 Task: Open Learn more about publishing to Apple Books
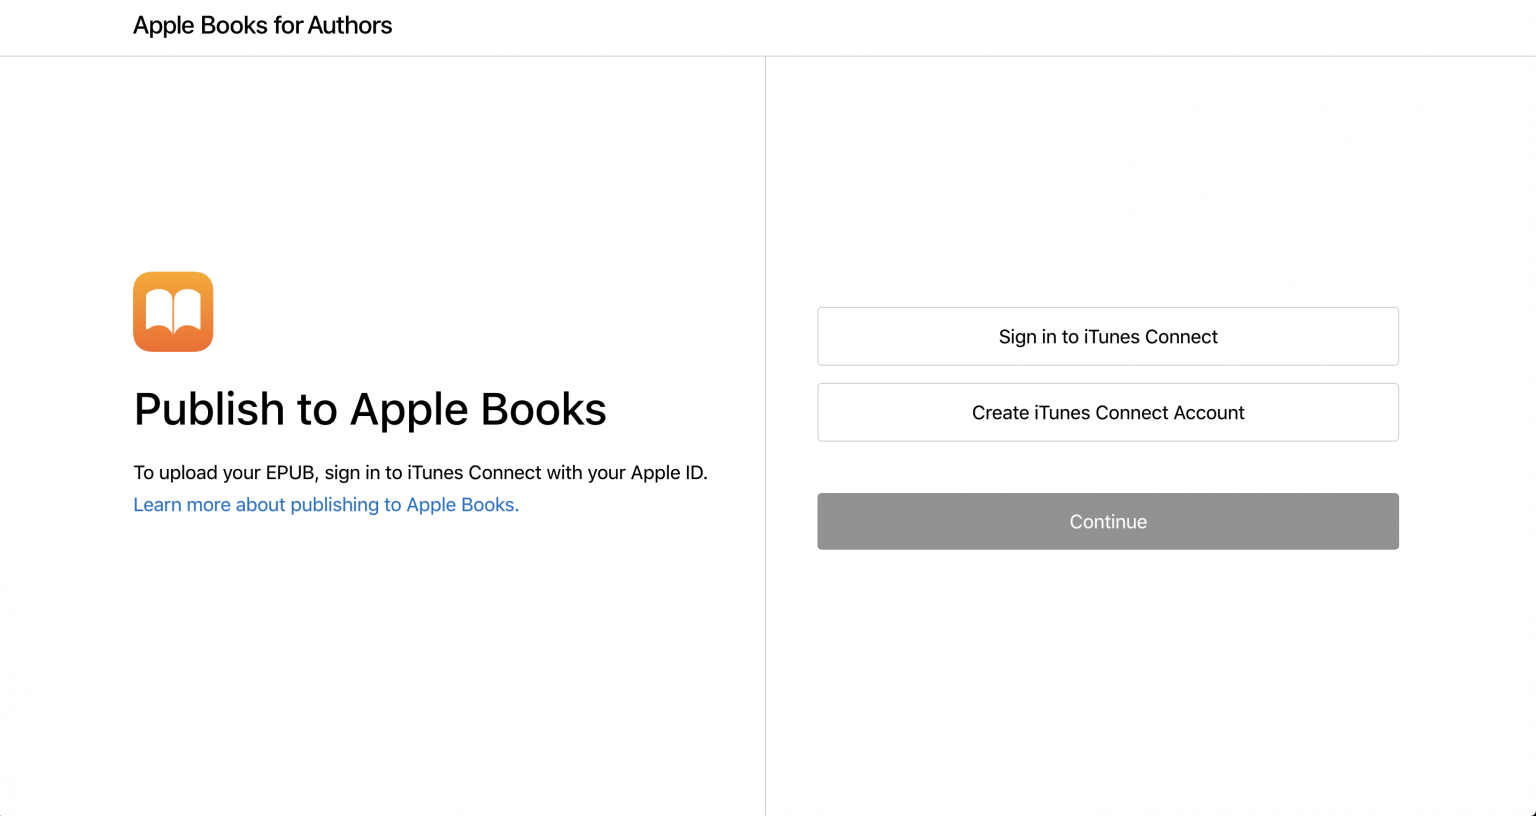(326, 504)
